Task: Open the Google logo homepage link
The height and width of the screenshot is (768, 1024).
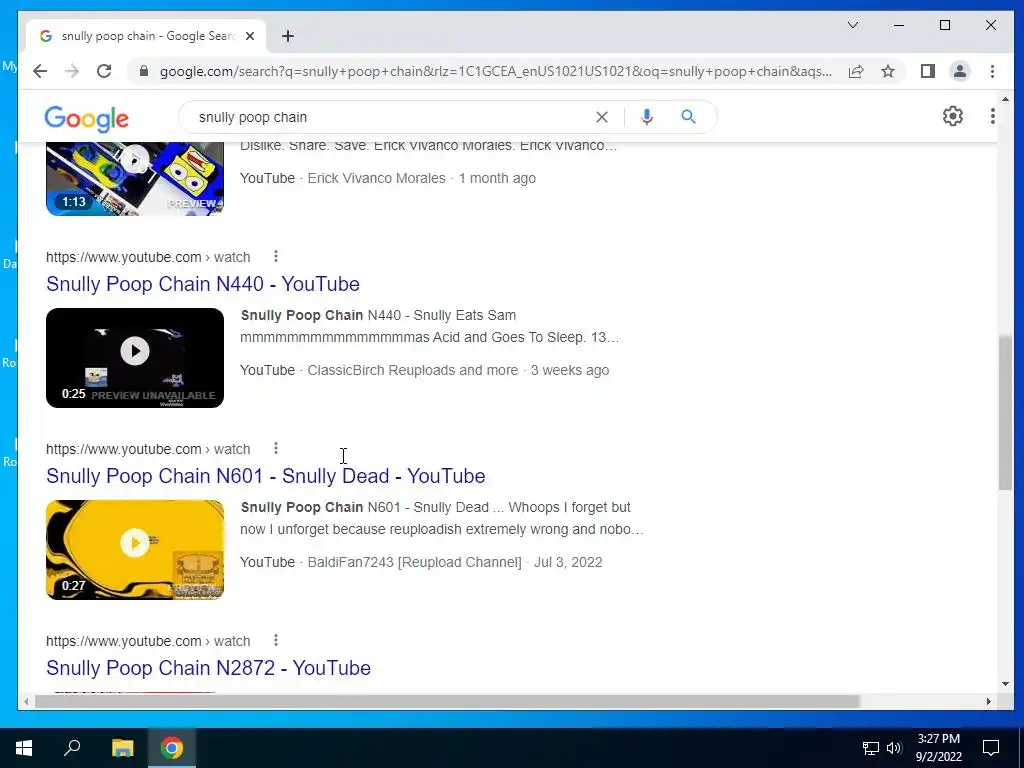Action: click(86, 119)
